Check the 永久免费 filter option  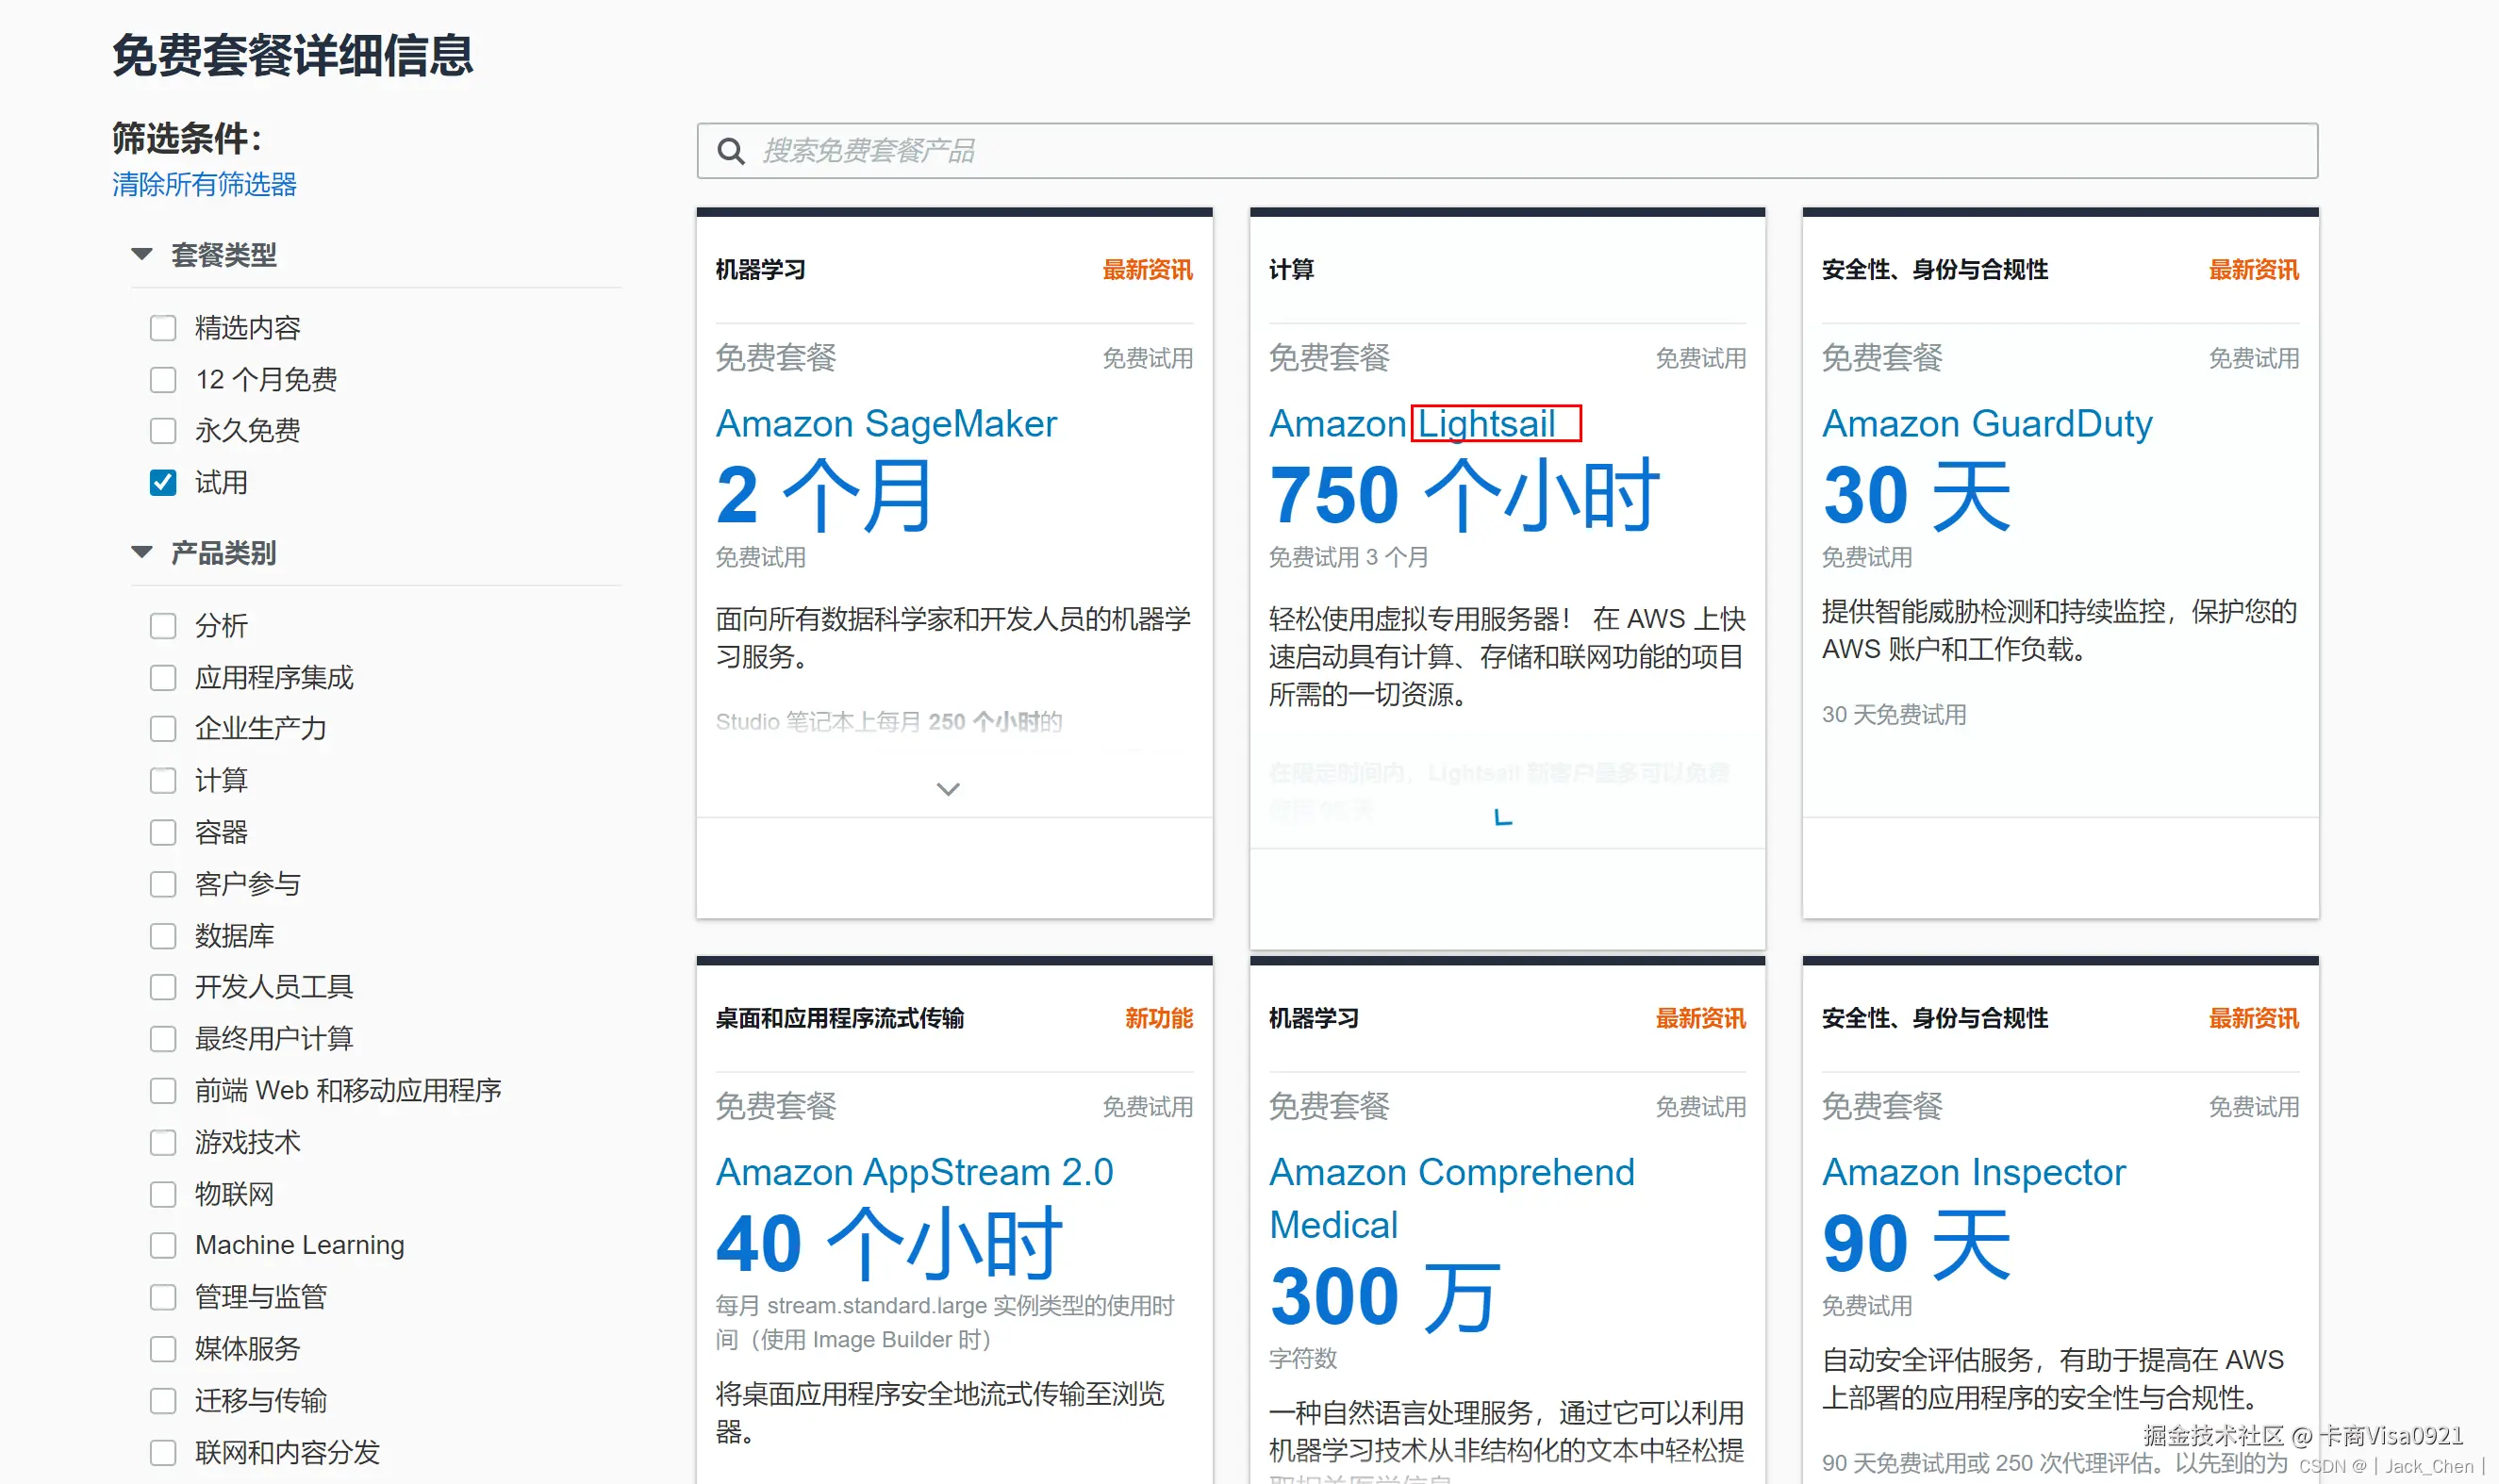[x=163, y=431]
